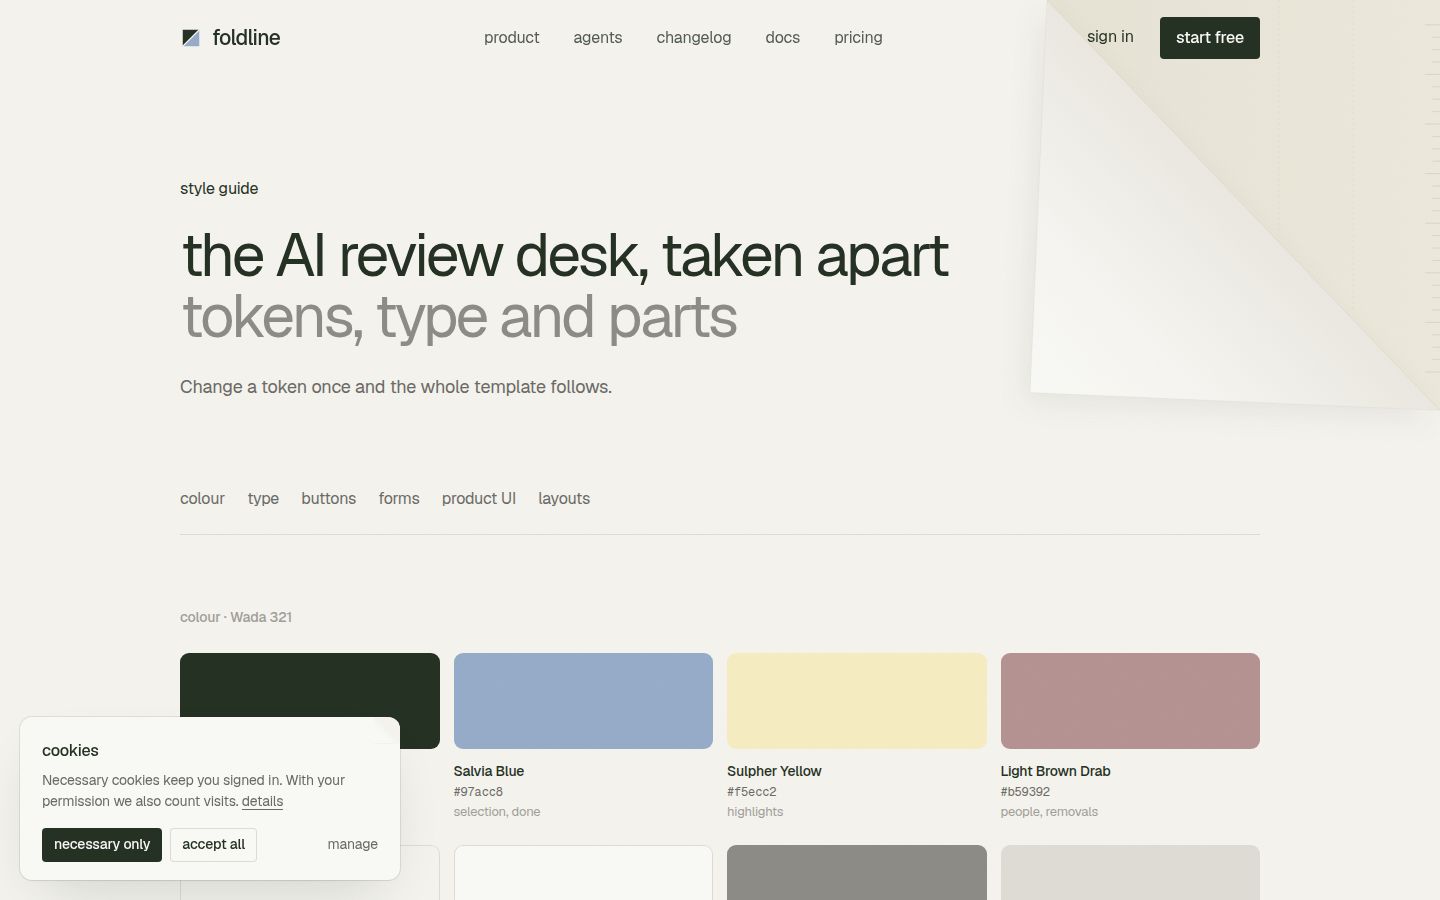Select the Light Brown Drab swatch
Viewport: 1440px width, 900px height.
click(1130, 701)
